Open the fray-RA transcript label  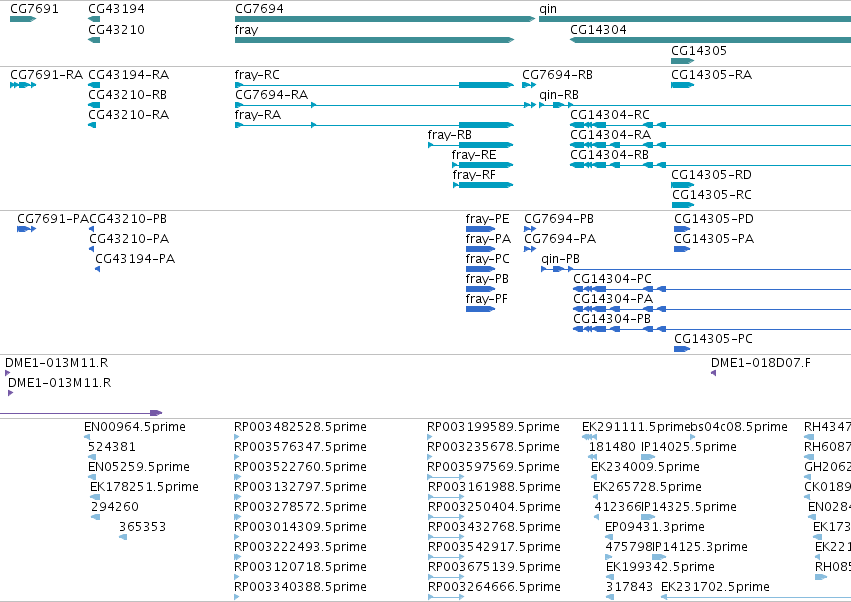pyautogui.click(x=258, y=115)
